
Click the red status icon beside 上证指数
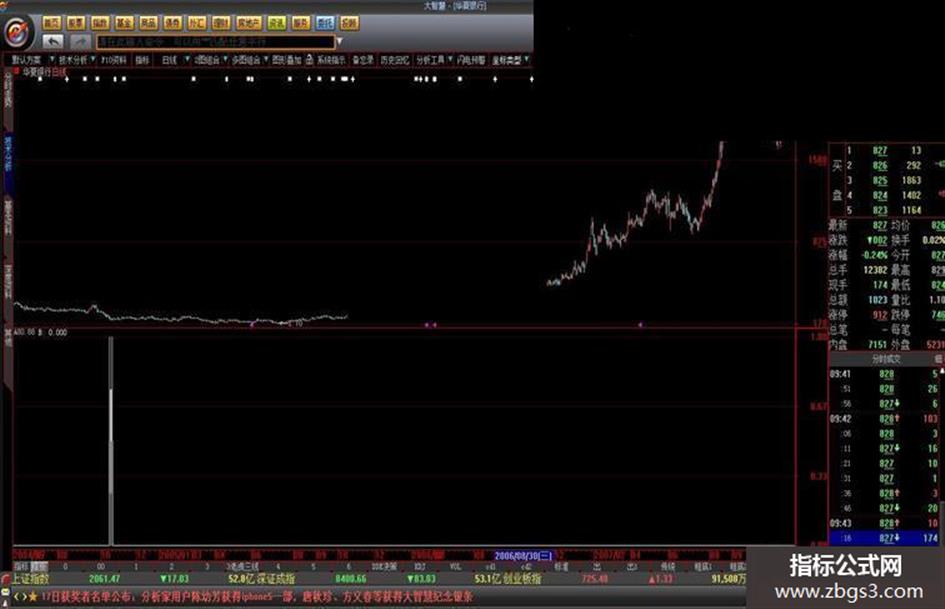[6, 579]
